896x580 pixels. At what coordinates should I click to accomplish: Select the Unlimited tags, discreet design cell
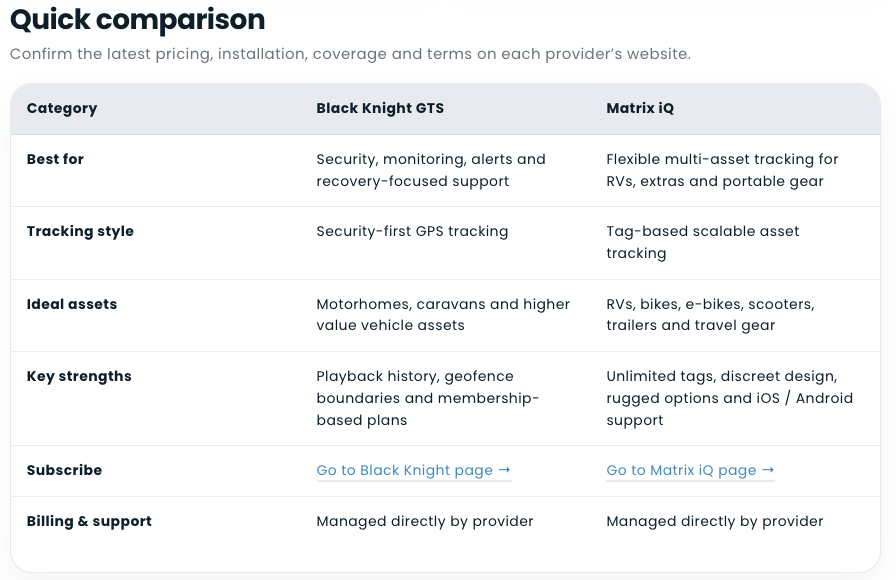(x=729, y=398)
